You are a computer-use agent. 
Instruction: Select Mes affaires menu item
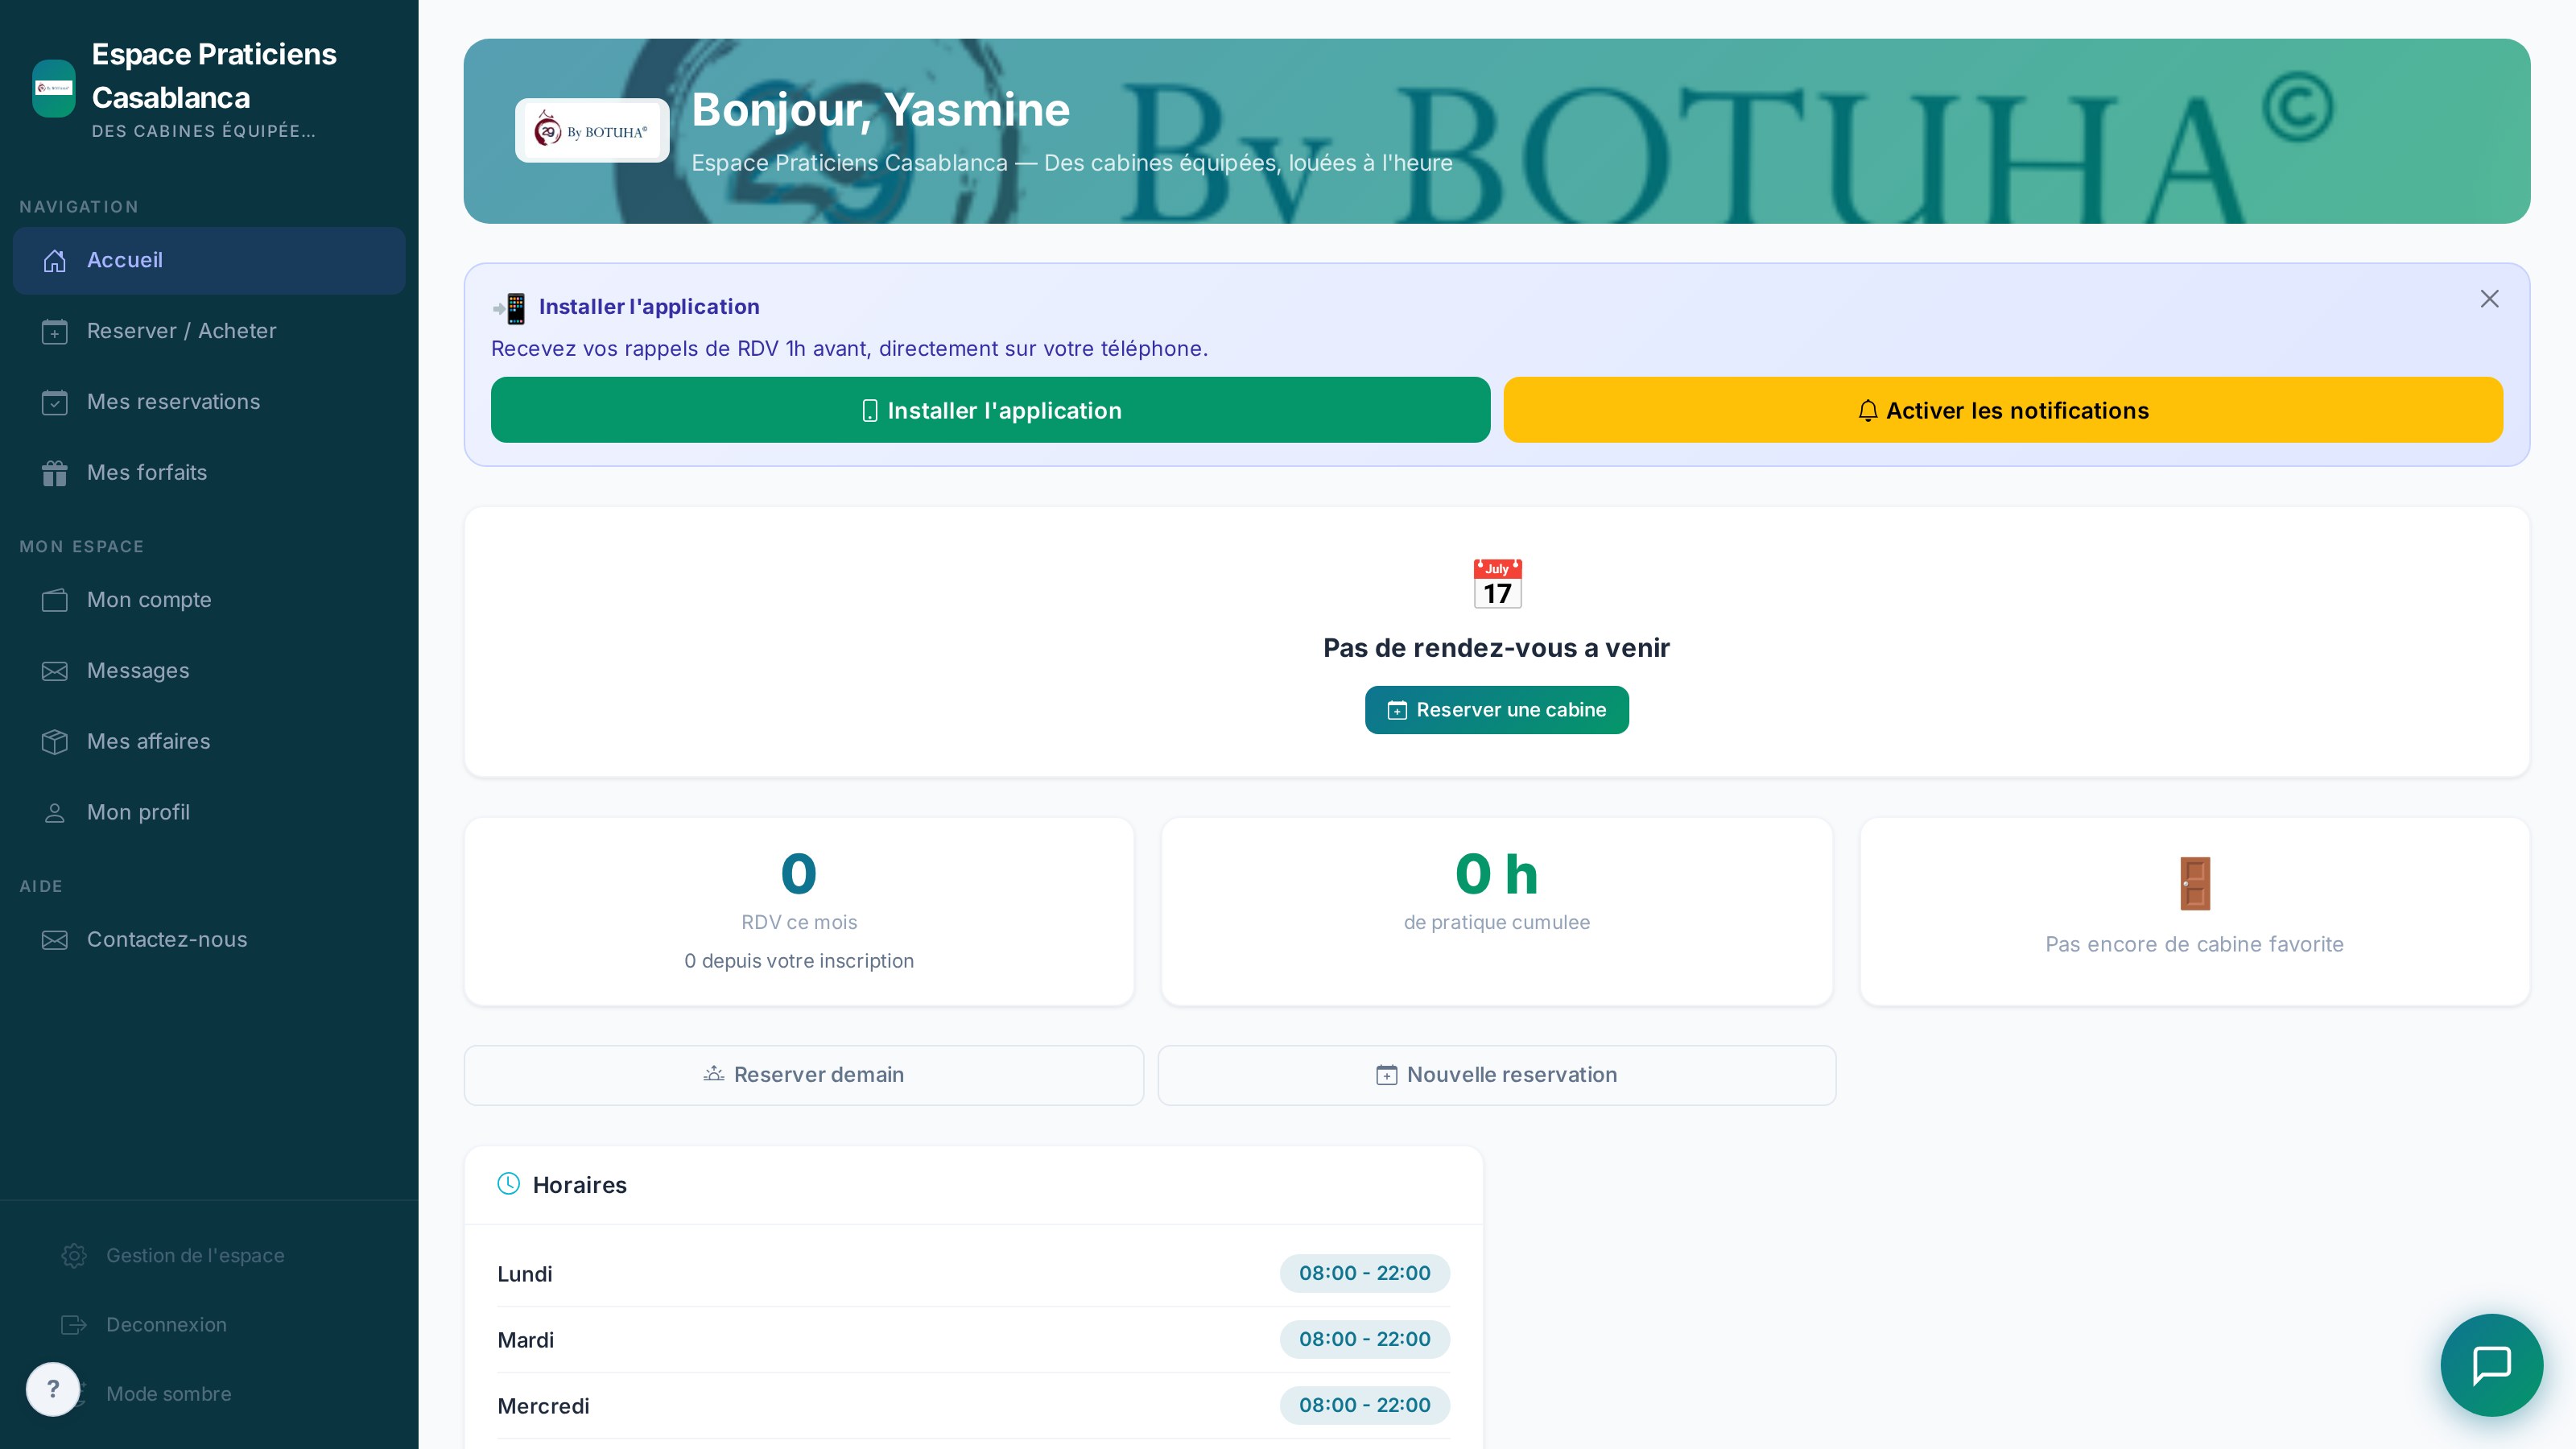tap(209, 742)
